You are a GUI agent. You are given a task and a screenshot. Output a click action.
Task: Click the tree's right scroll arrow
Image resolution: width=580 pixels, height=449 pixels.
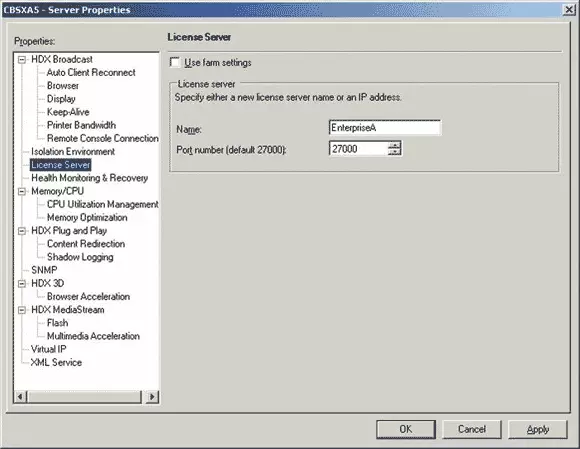click(152, 397)
